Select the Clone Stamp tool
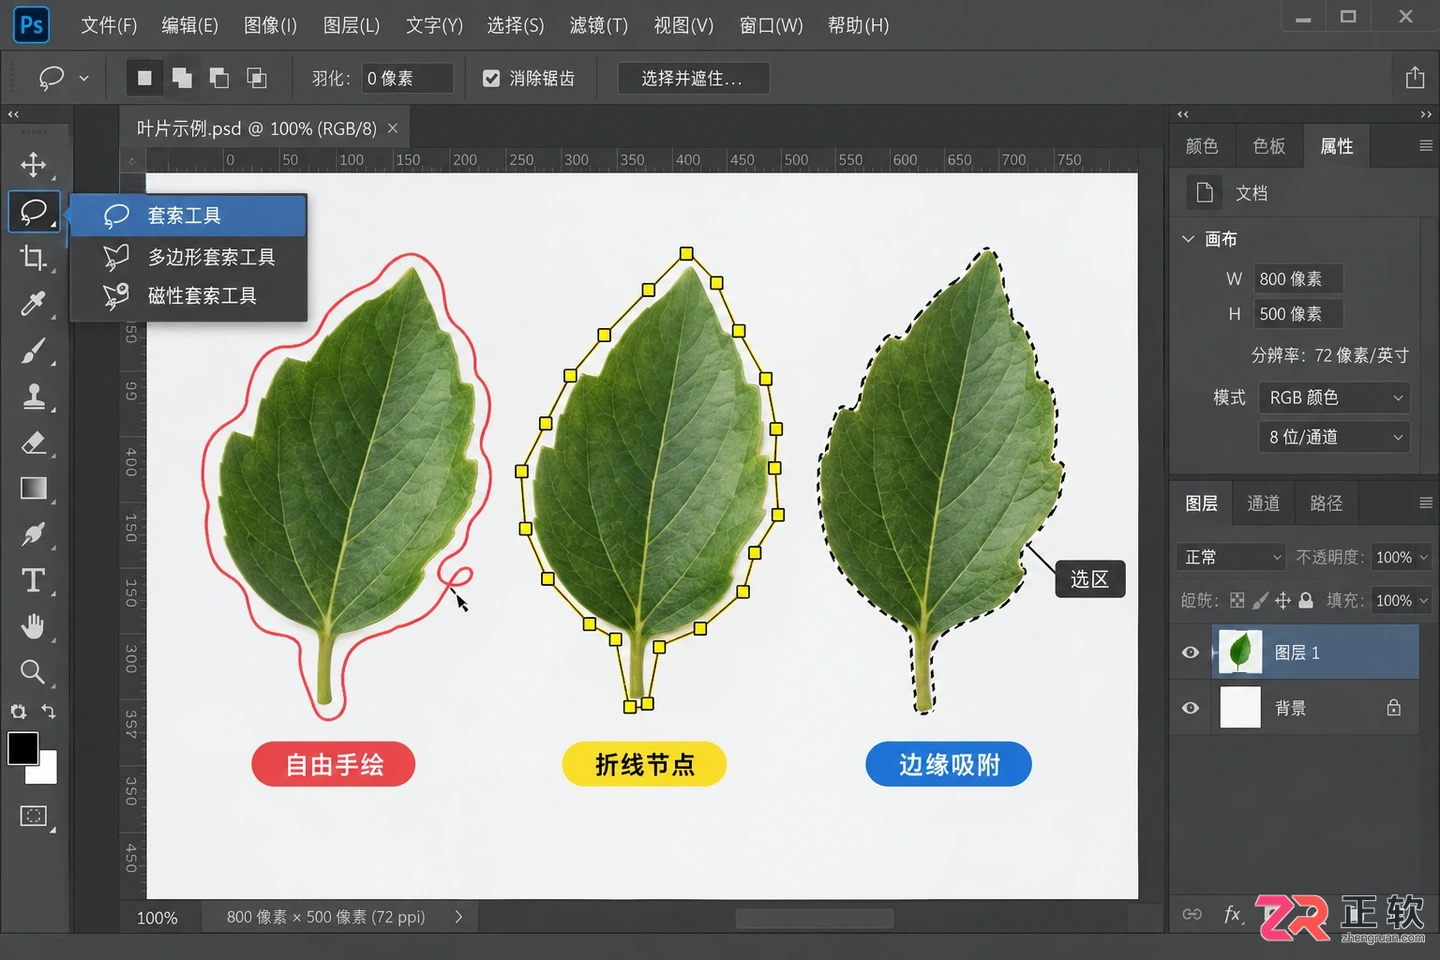This screenshot has height=960, width=1440. 33,397
